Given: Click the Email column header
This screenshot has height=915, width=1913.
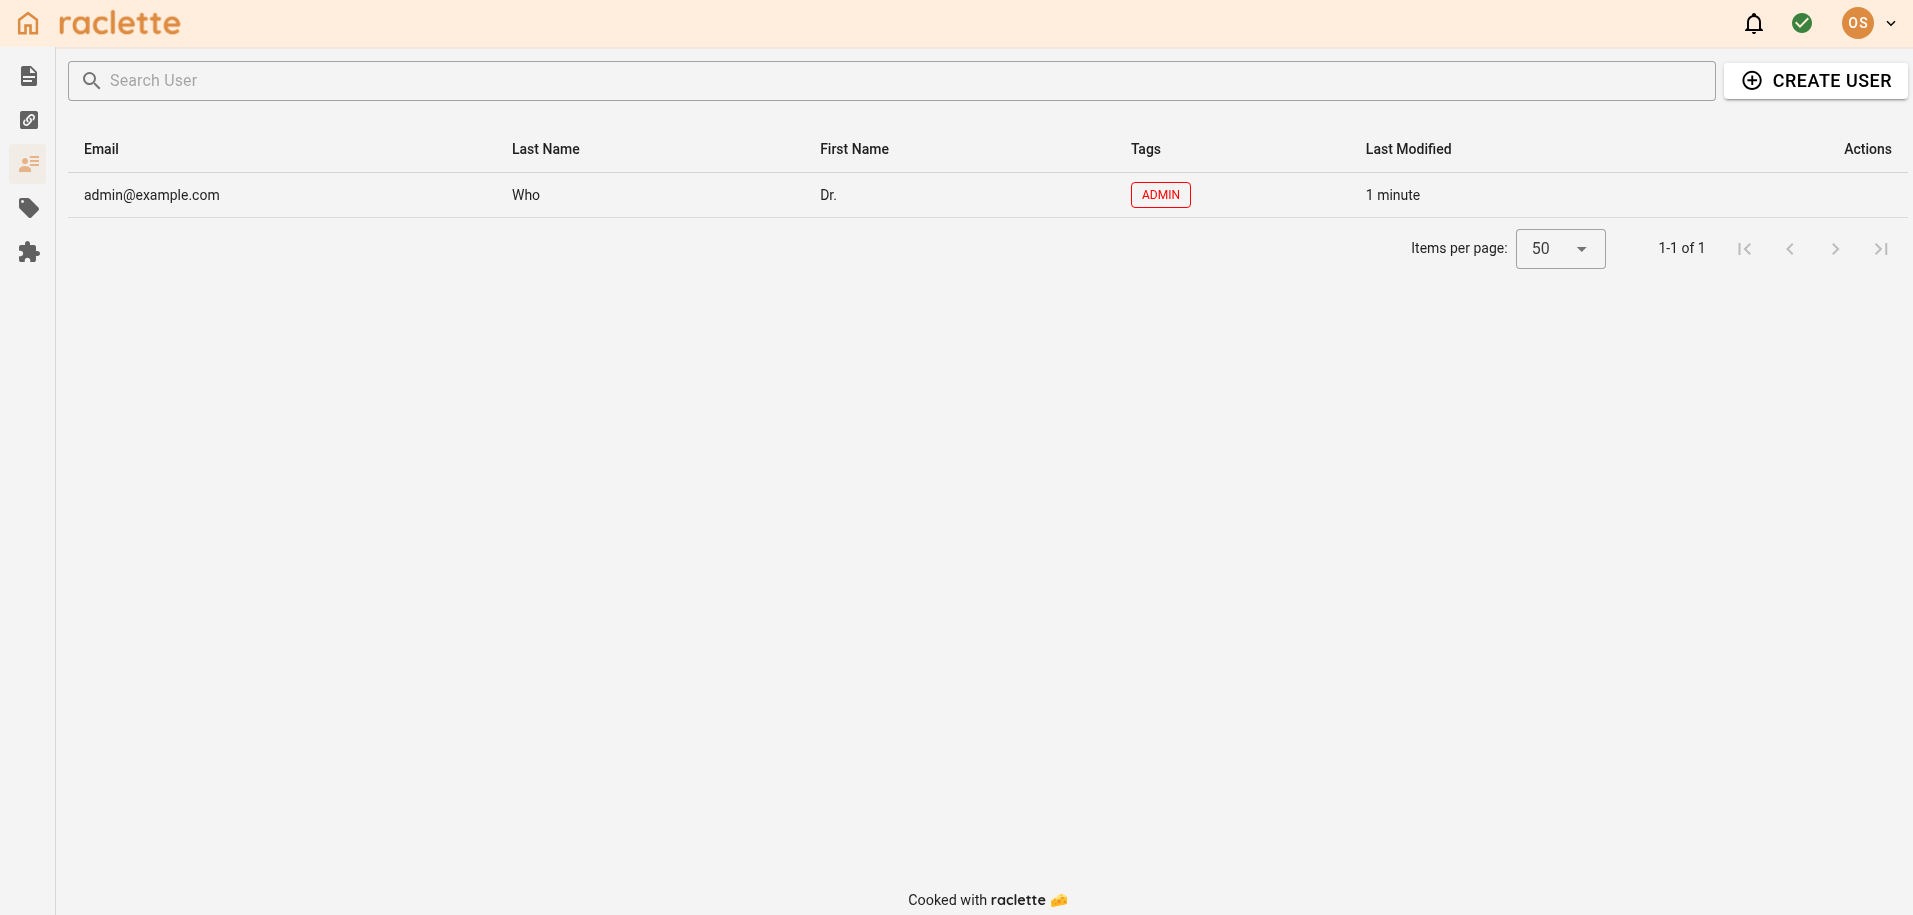Looking at the screenshot, I should point(100,149).
